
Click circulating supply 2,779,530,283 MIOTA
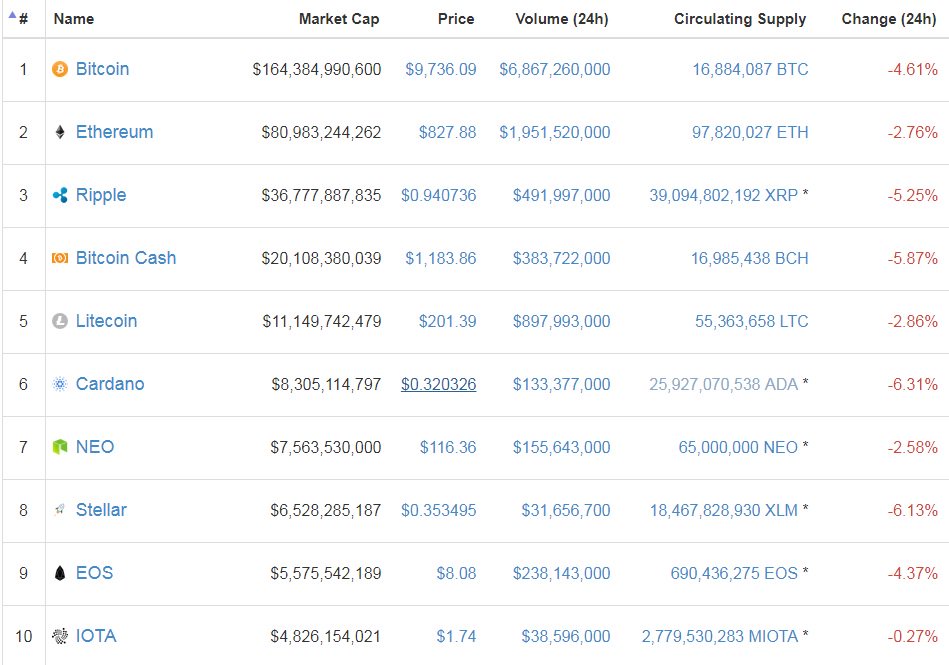pos(720,636)
